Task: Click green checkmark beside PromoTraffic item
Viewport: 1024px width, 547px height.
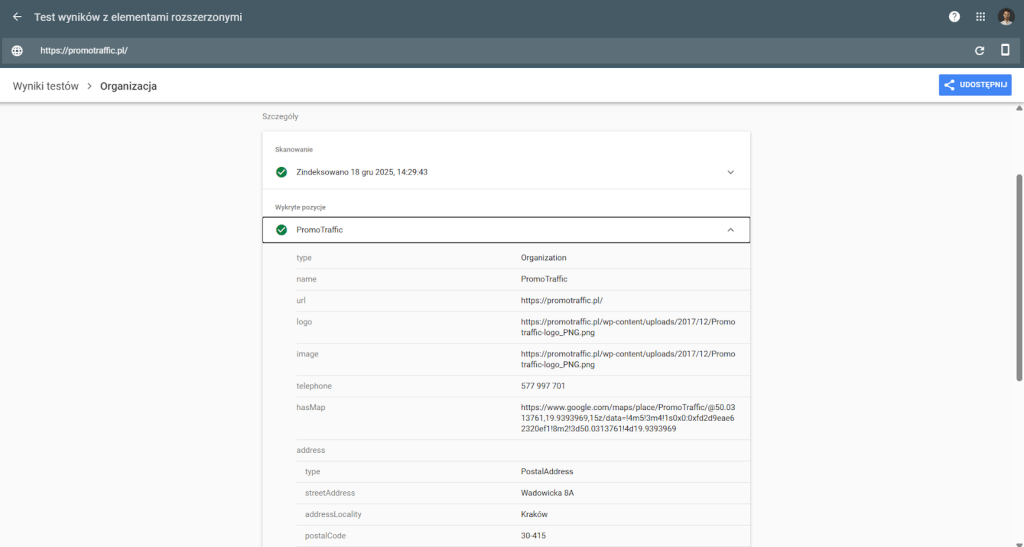Action: click(282, 230)
